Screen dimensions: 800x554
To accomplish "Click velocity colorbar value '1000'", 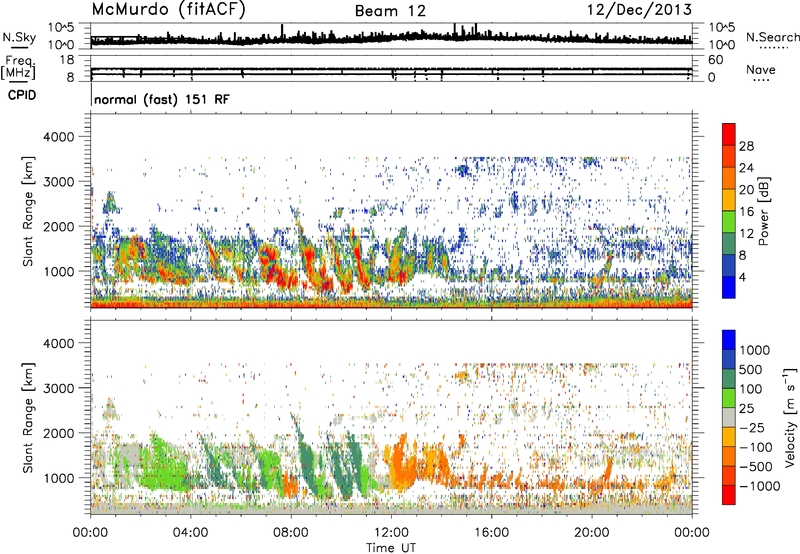I will coord(754,350).
